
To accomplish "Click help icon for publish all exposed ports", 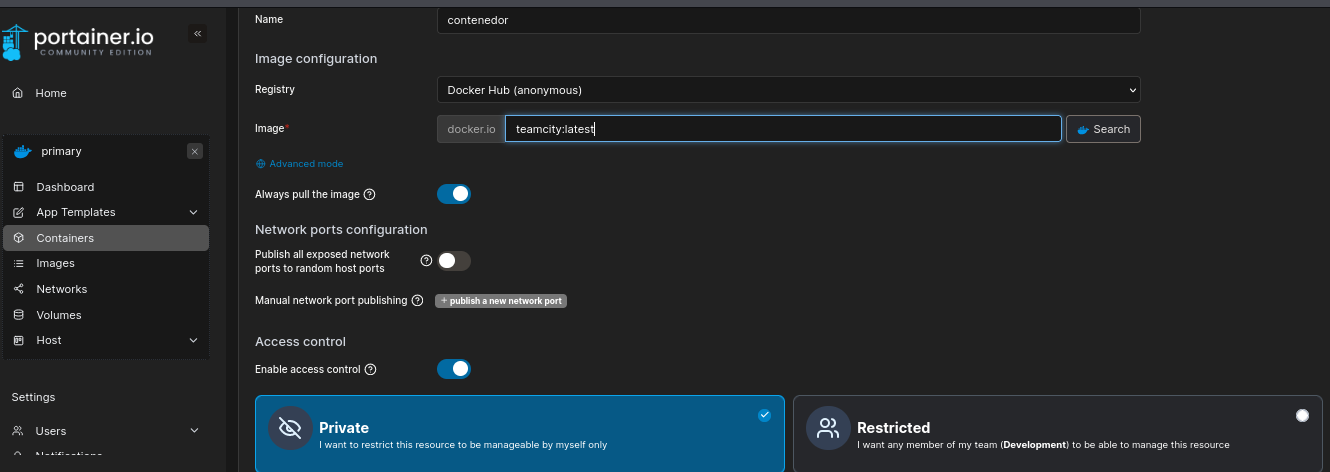I will point(426,261).
